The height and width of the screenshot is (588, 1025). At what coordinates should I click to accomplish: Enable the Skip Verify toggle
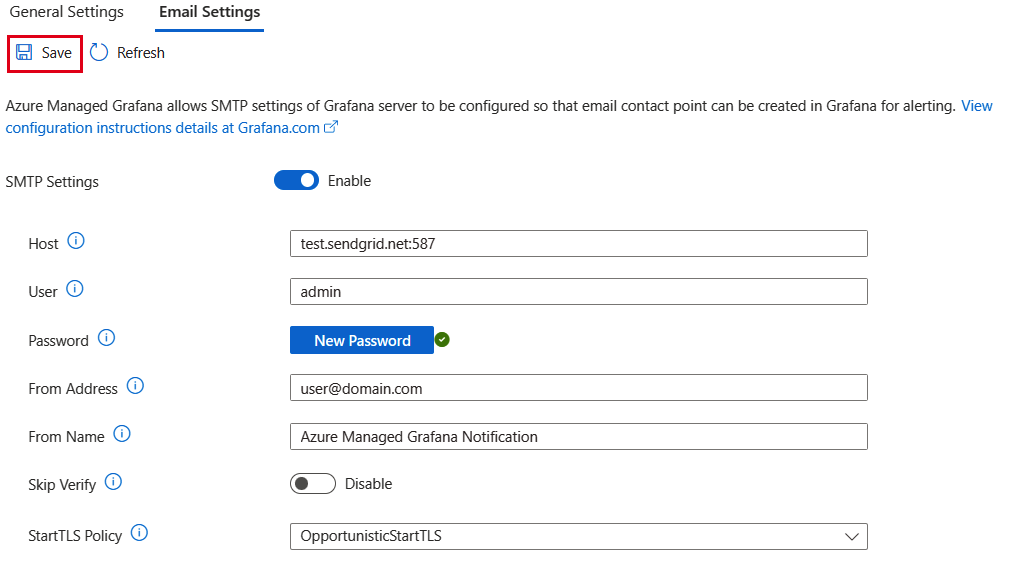coord(312,483)
